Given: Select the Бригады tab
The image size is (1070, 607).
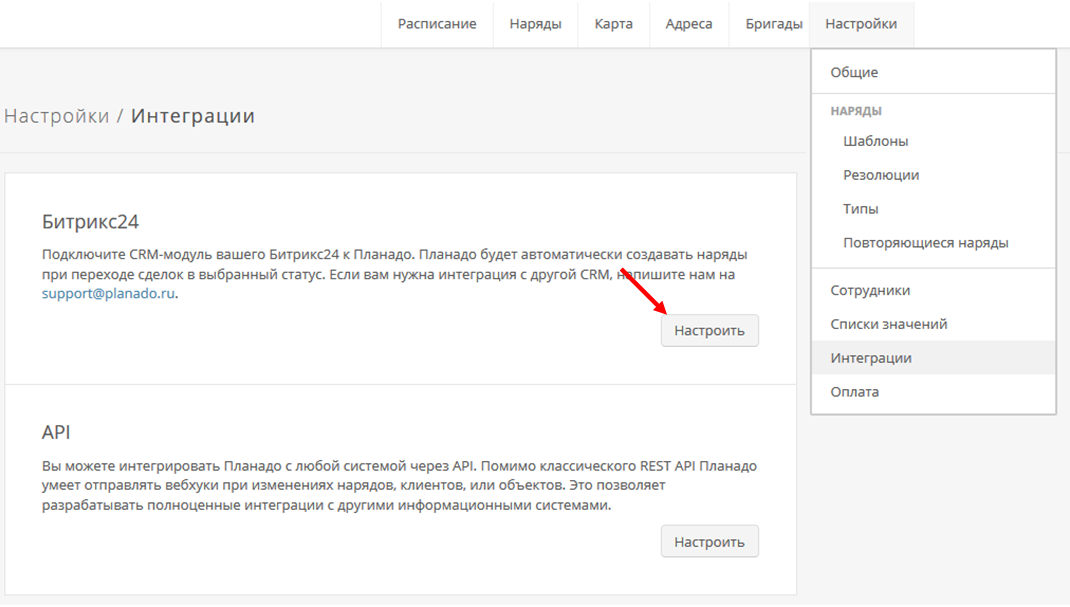Looking at the screenshot, I should tap(774, 24).
